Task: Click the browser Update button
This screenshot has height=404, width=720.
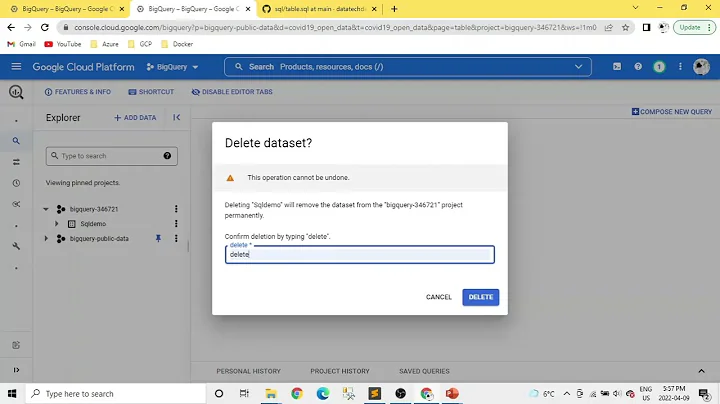Action: [x=694, y=28]
